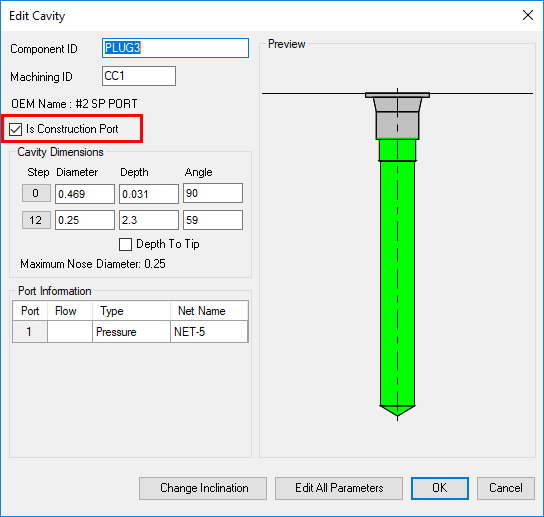Image resolution: width=544 pixels, height=517 pixels.
Task: Click the green cavity drill in preview
Action: click(x=398, y=278)
